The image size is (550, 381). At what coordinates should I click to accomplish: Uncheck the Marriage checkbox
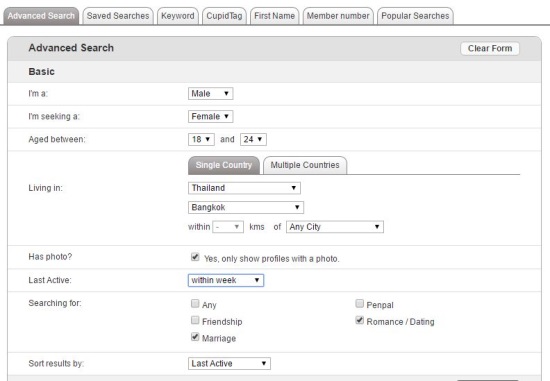(x=195, y=337)
